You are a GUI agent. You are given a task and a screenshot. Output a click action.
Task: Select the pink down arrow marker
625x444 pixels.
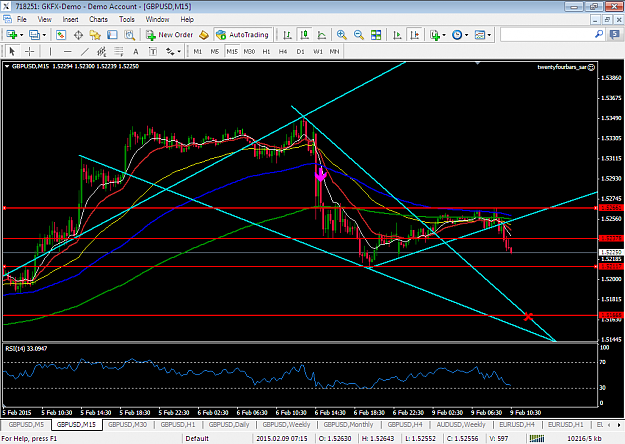(320, 174)
